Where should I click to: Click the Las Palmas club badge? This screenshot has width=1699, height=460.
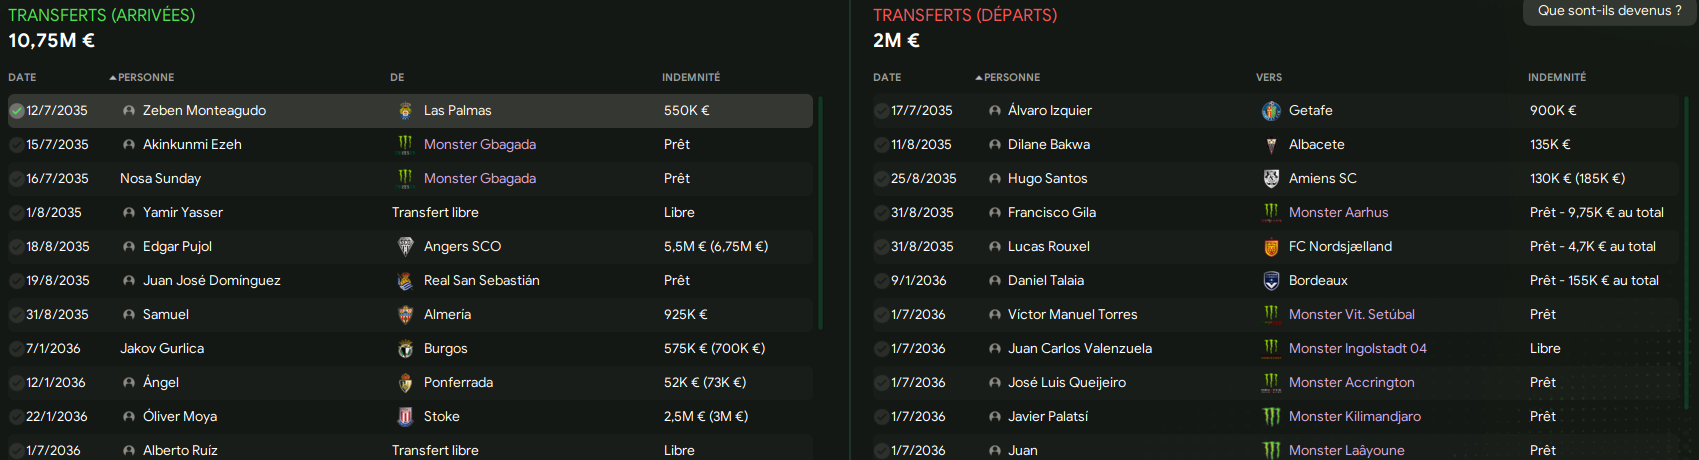click(x=405, y=111)
